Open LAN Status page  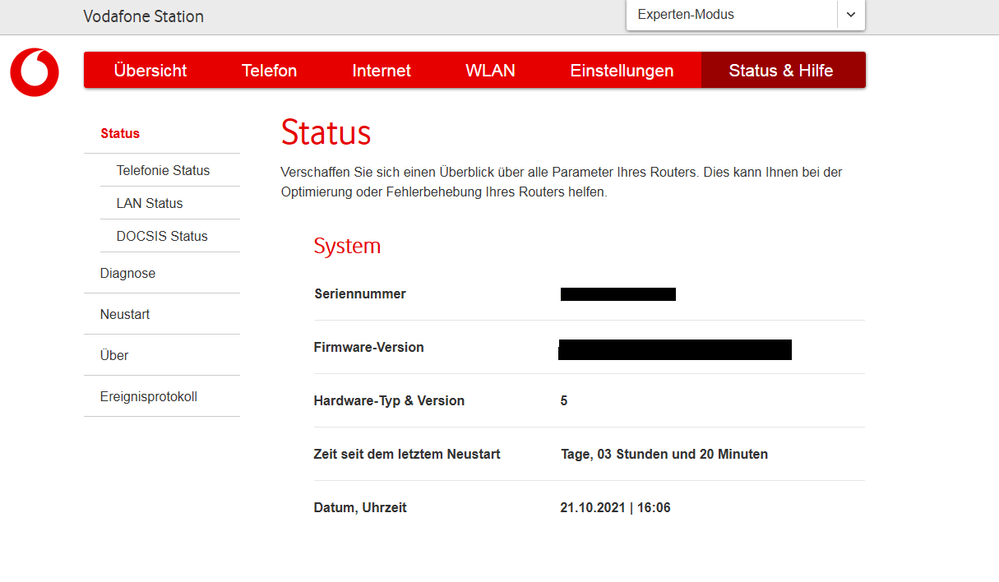coord(149,203)
